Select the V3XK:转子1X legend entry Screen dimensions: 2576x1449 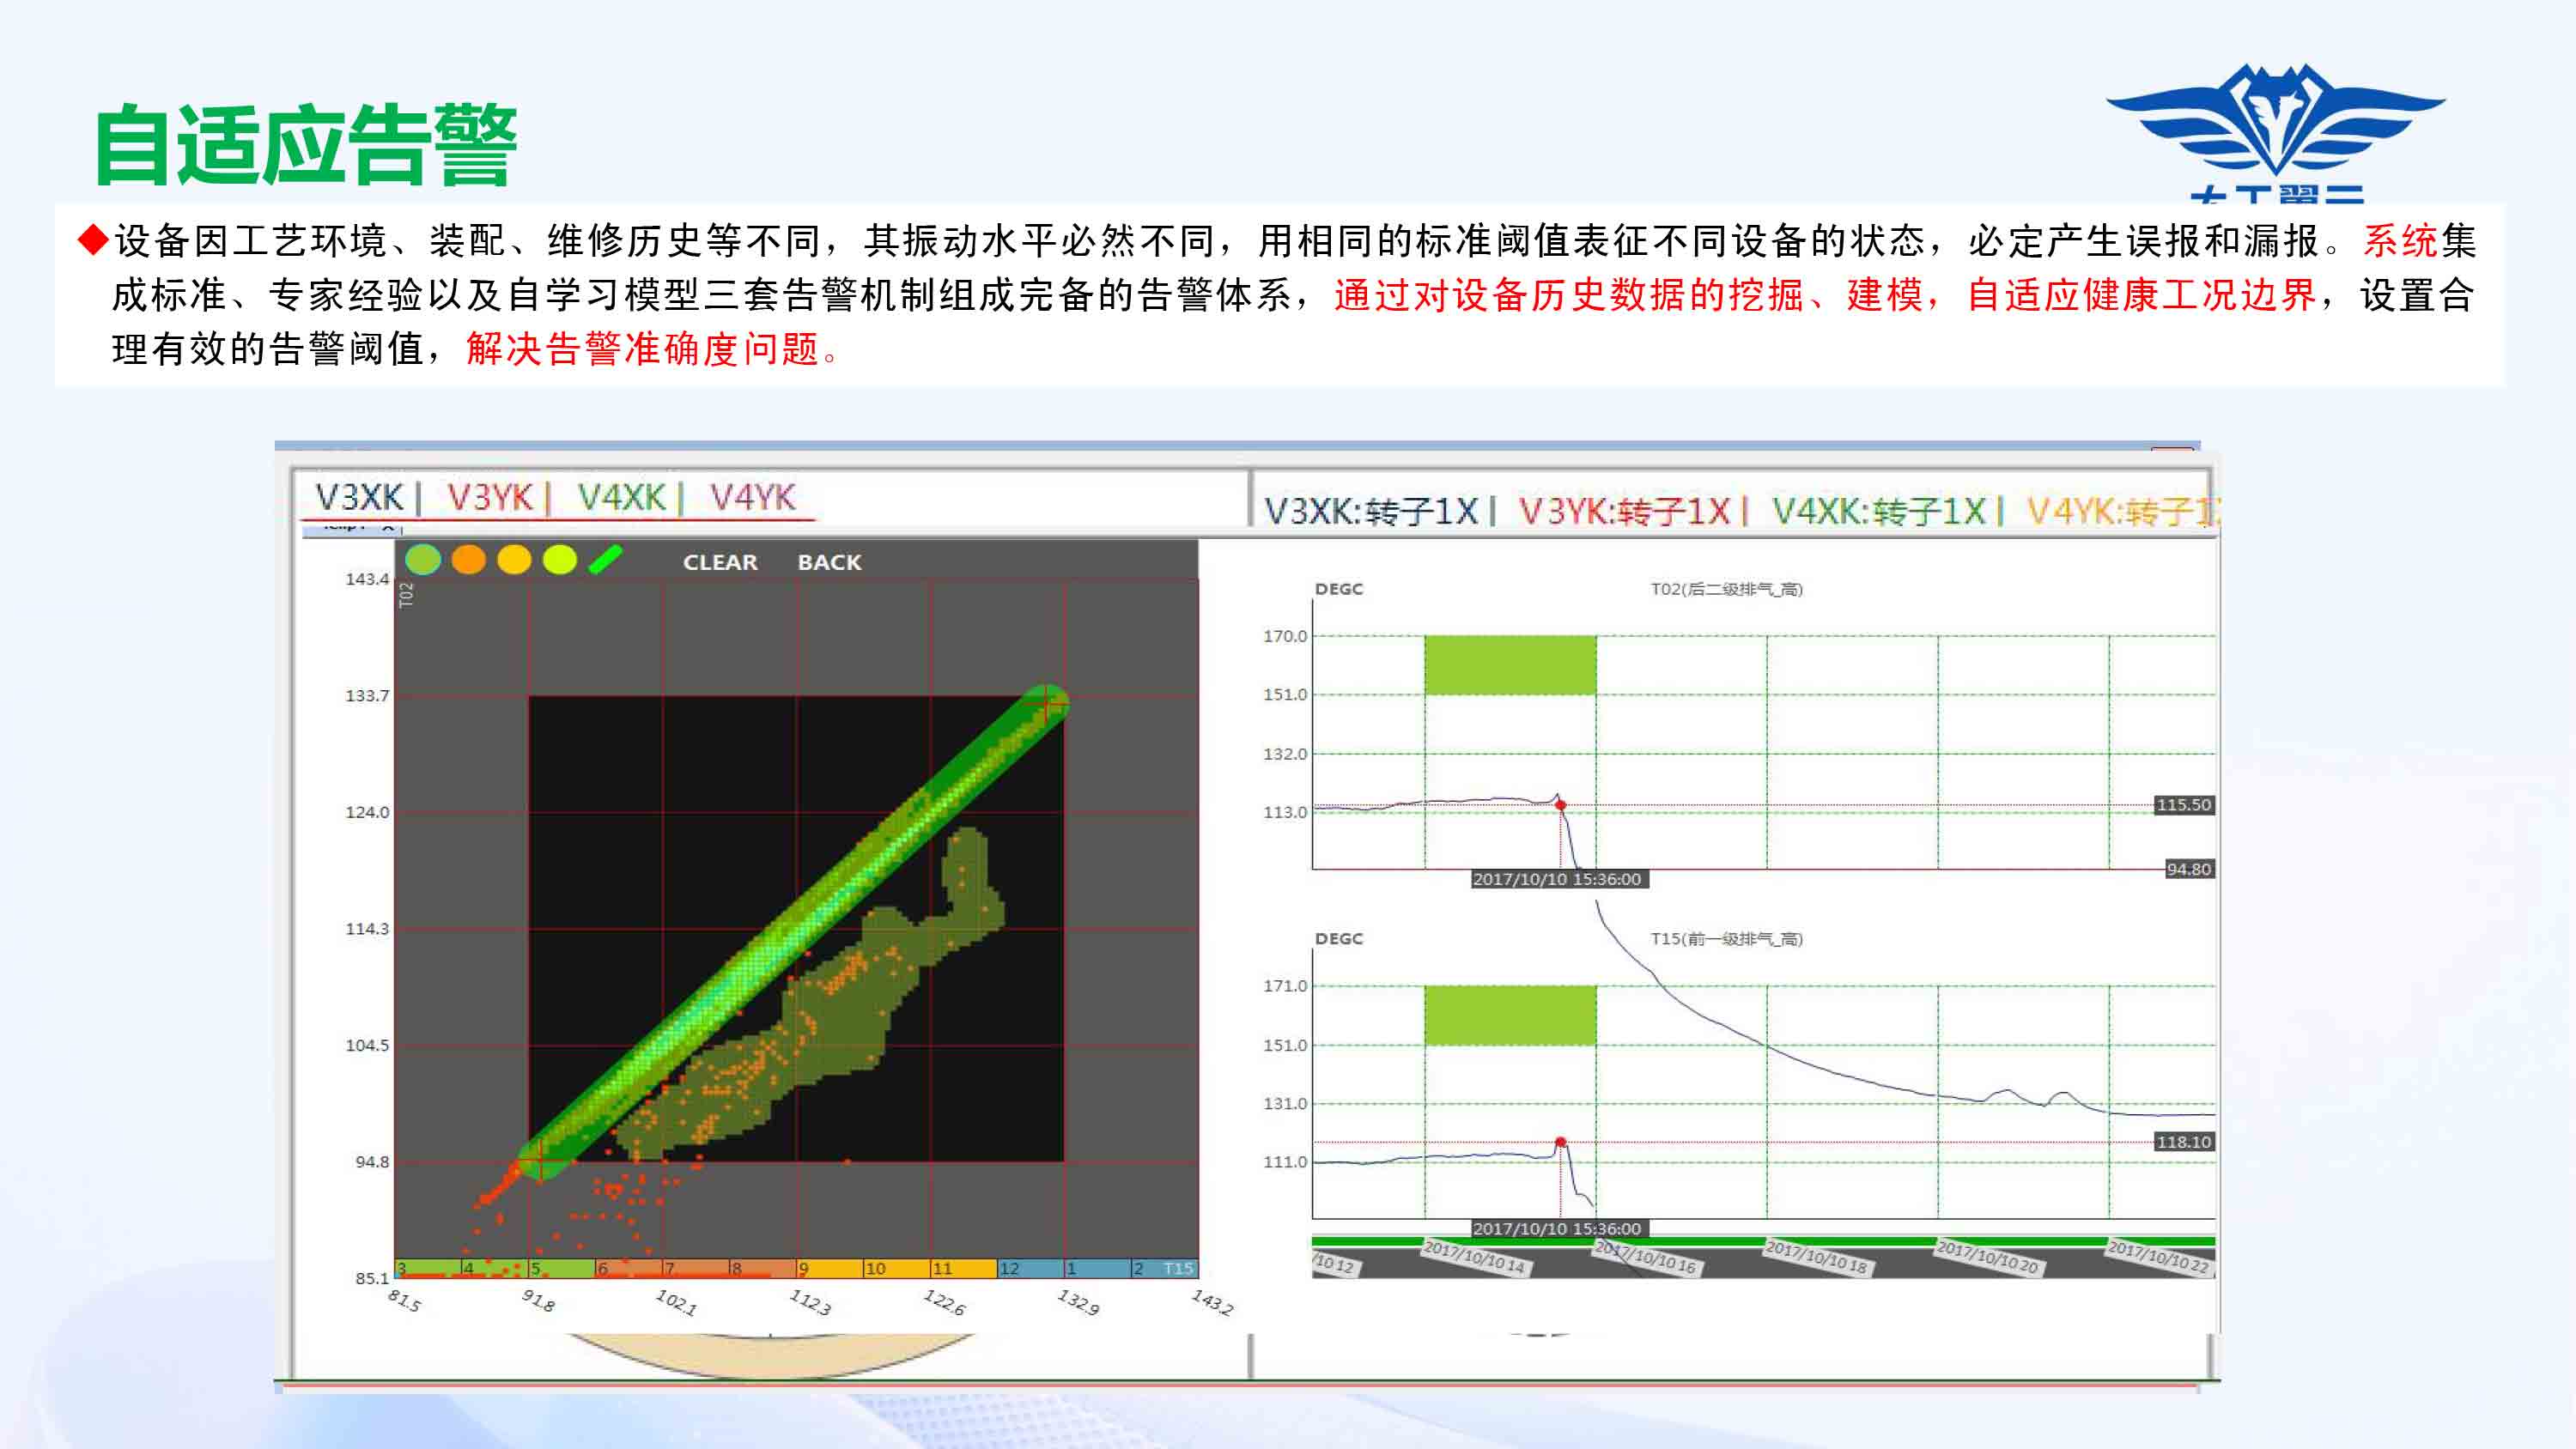(1371, 511)
